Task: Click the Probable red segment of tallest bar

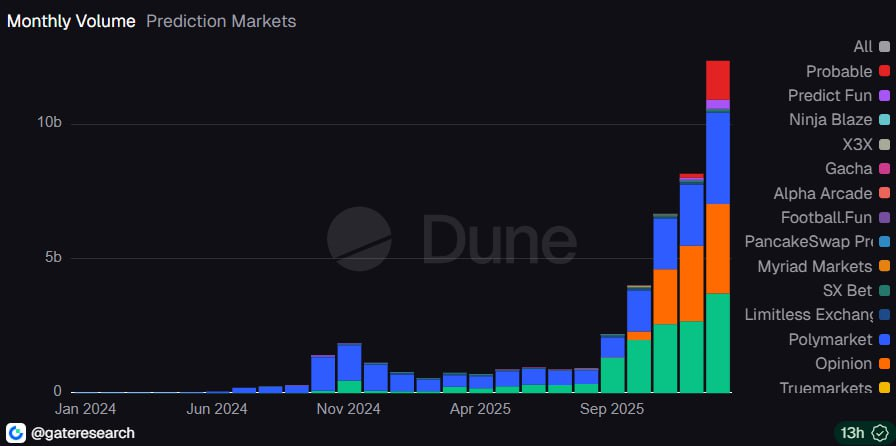Action: [718, 80]
